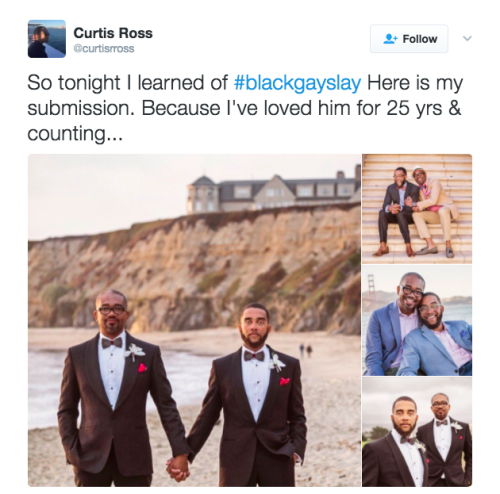Image resolution: width=500 pixels, height=494 pixels.
Task: Click the clasped hands in the main photo
Action: click(178, 468)
